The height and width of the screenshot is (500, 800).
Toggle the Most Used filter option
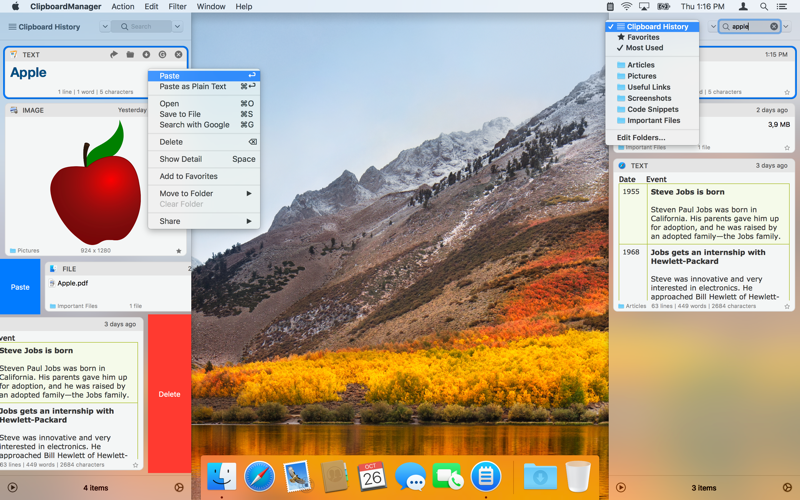point(644,48)
